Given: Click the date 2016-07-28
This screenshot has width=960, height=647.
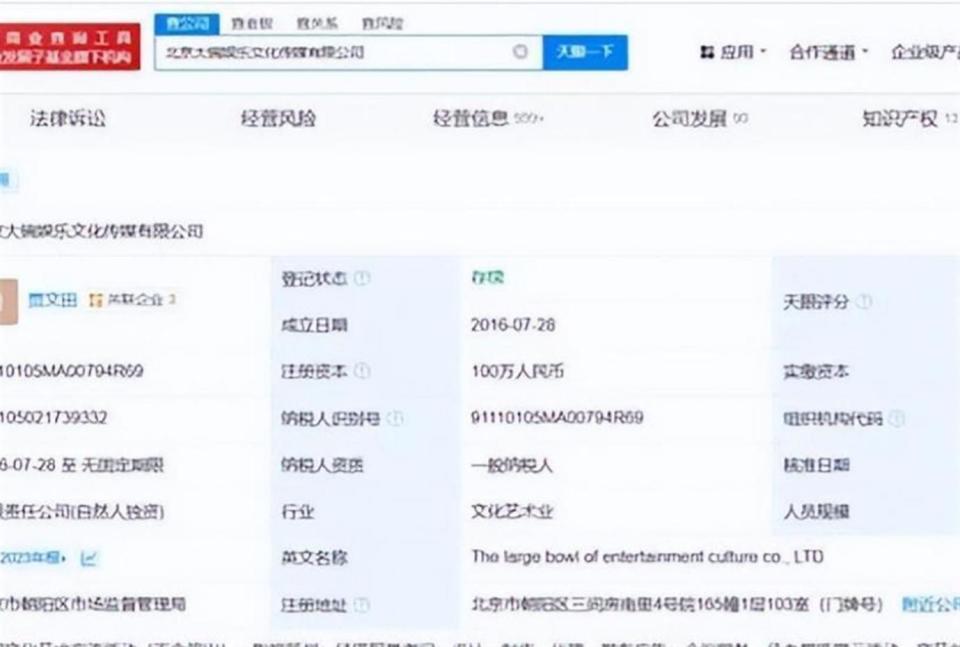Looking at the screenshot, I should click(x=513, y=325).
